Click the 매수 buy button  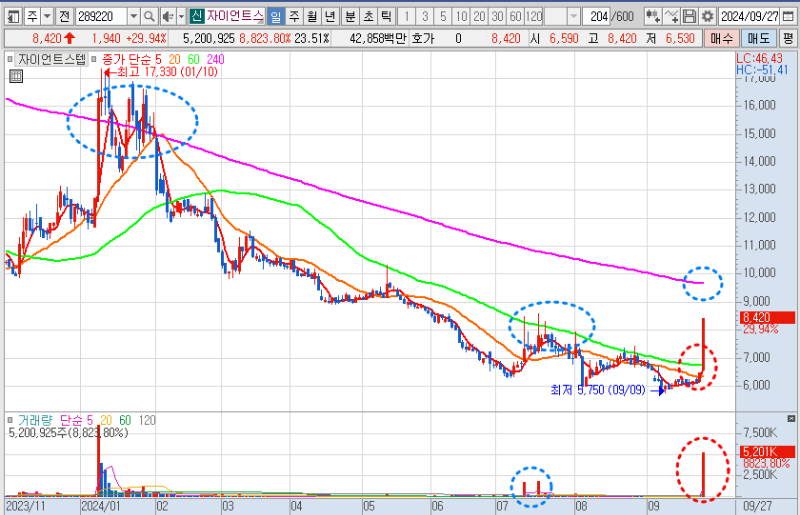pyautogui.click(x=721, y=38)
